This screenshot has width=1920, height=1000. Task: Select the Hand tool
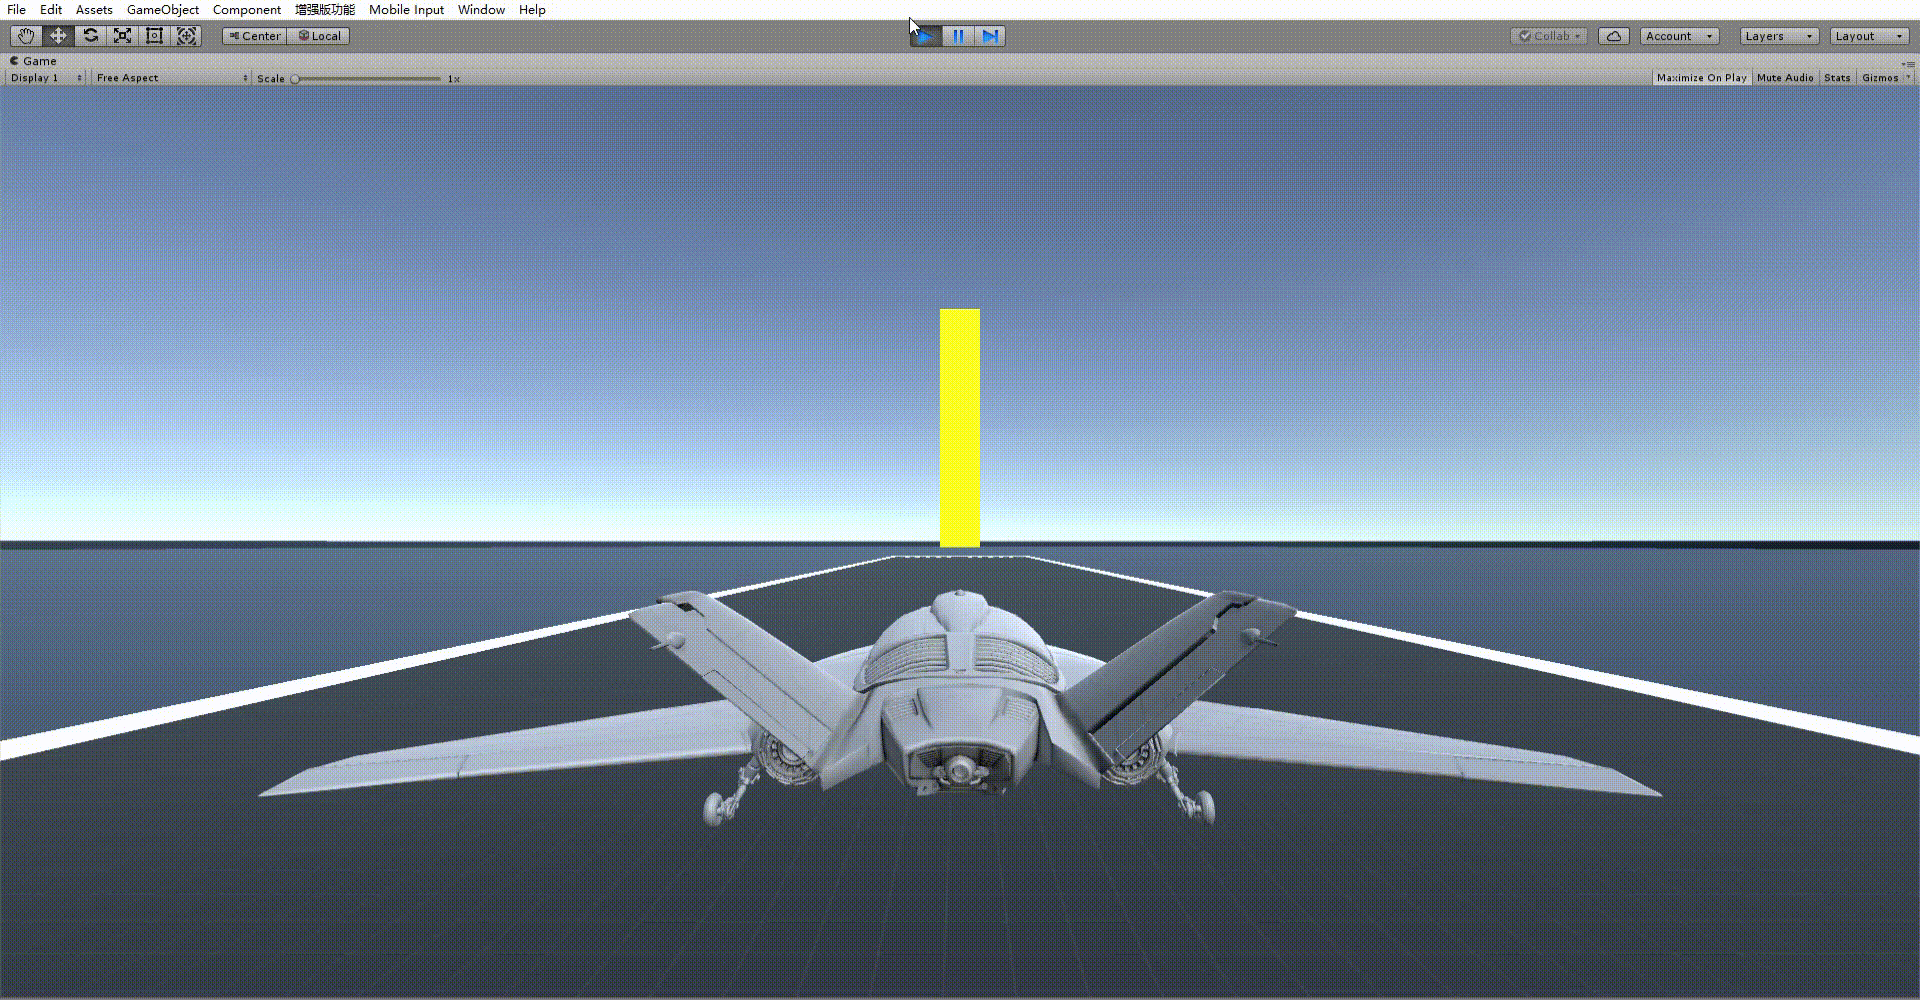[24, 35]
